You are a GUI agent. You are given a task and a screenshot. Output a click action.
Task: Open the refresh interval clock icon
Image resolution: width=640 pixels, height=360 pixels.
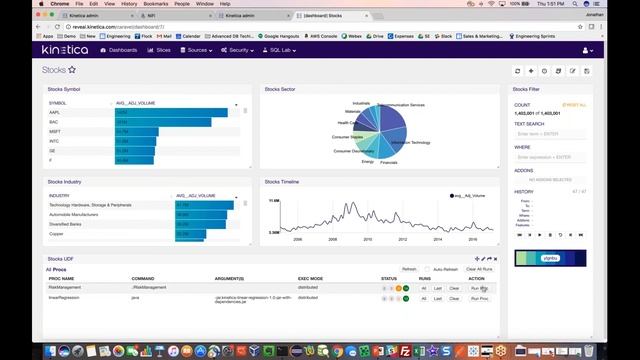544,71
